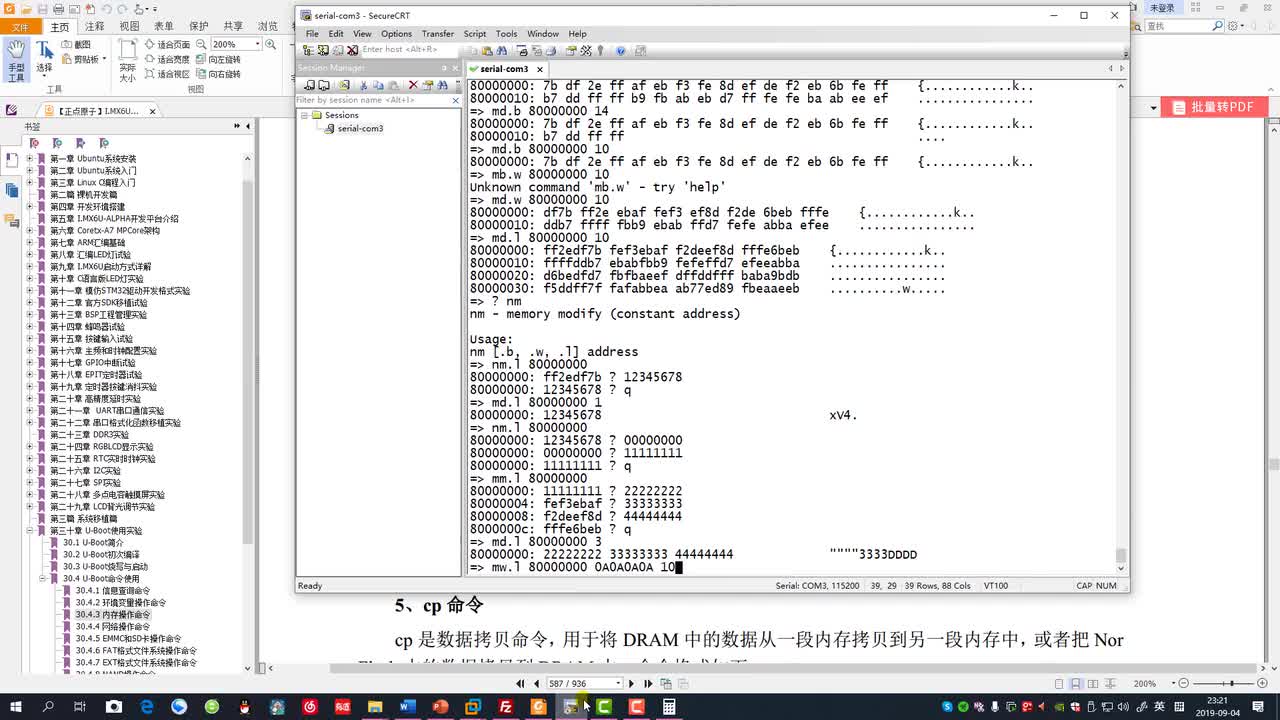Select the Hand tool in PDF reader
Screen dimensions: 1280x720
[x=16, y=61]
